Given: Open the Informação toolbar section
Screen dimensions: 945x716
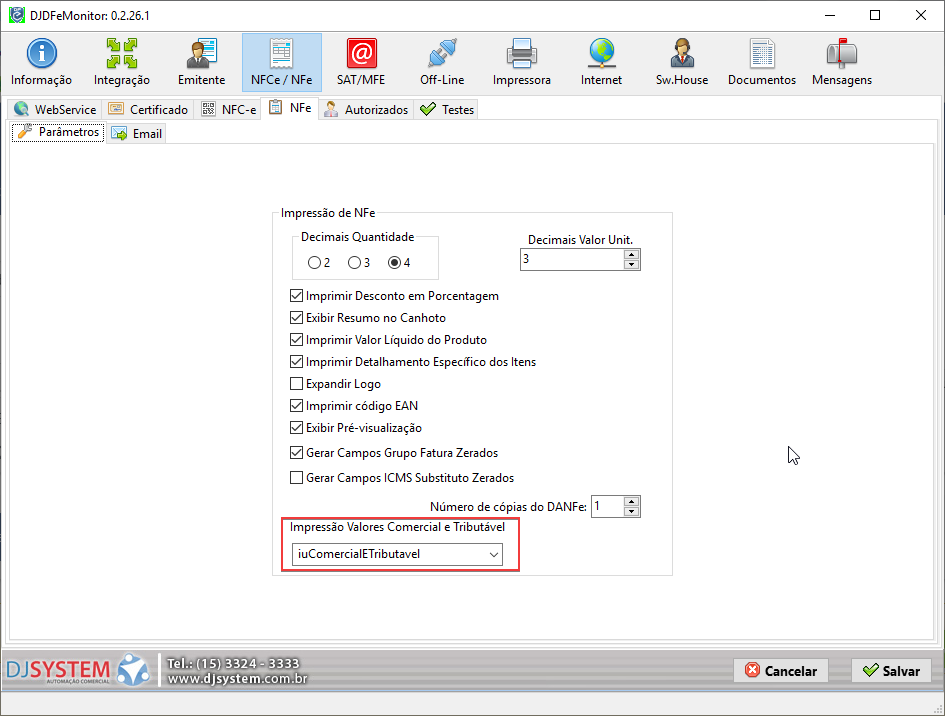Looking at the screenshot, I should point(41,62).
